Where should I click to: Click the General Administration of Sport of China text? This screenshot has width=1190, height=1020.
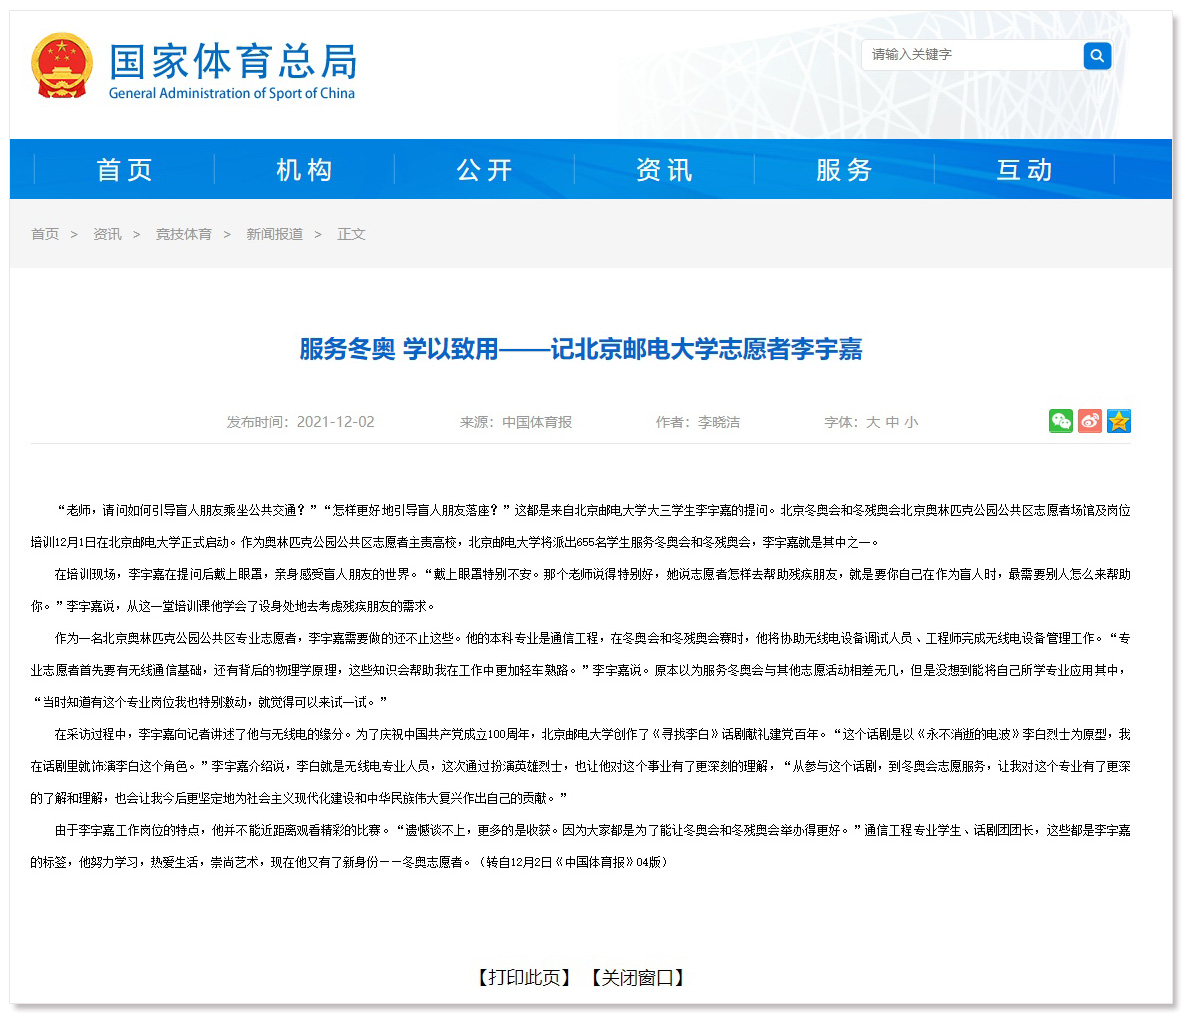231,93
